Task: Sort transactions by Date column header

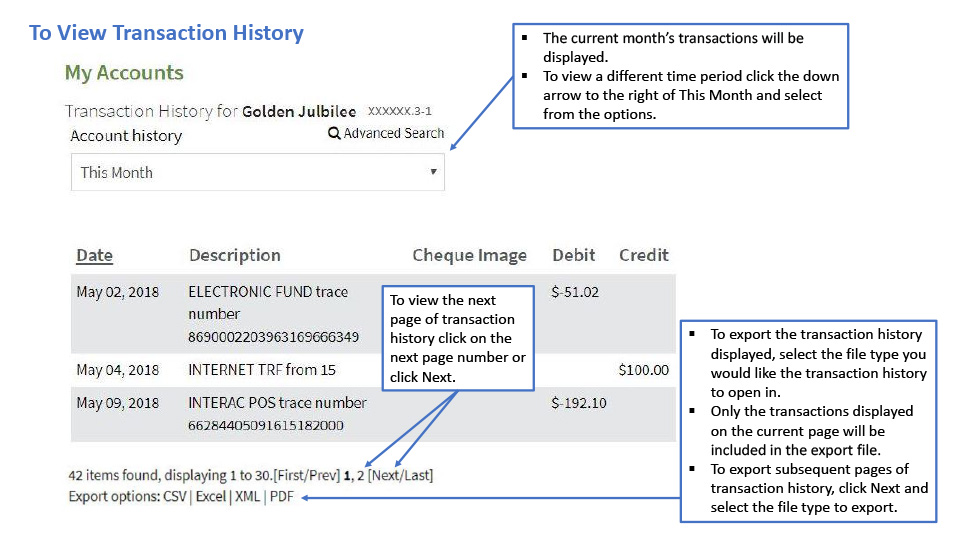Action: click(94, 255)
